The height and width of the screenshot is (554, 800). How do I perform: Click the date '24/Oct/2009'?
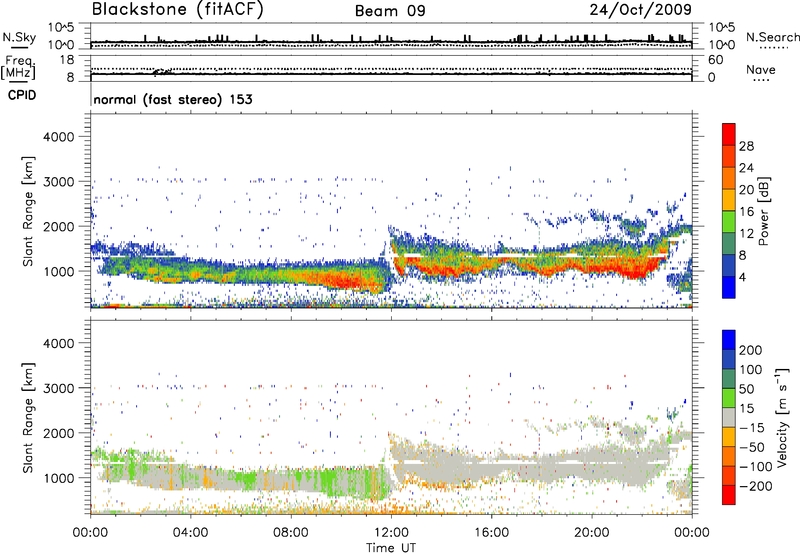(x=641, y=10)
